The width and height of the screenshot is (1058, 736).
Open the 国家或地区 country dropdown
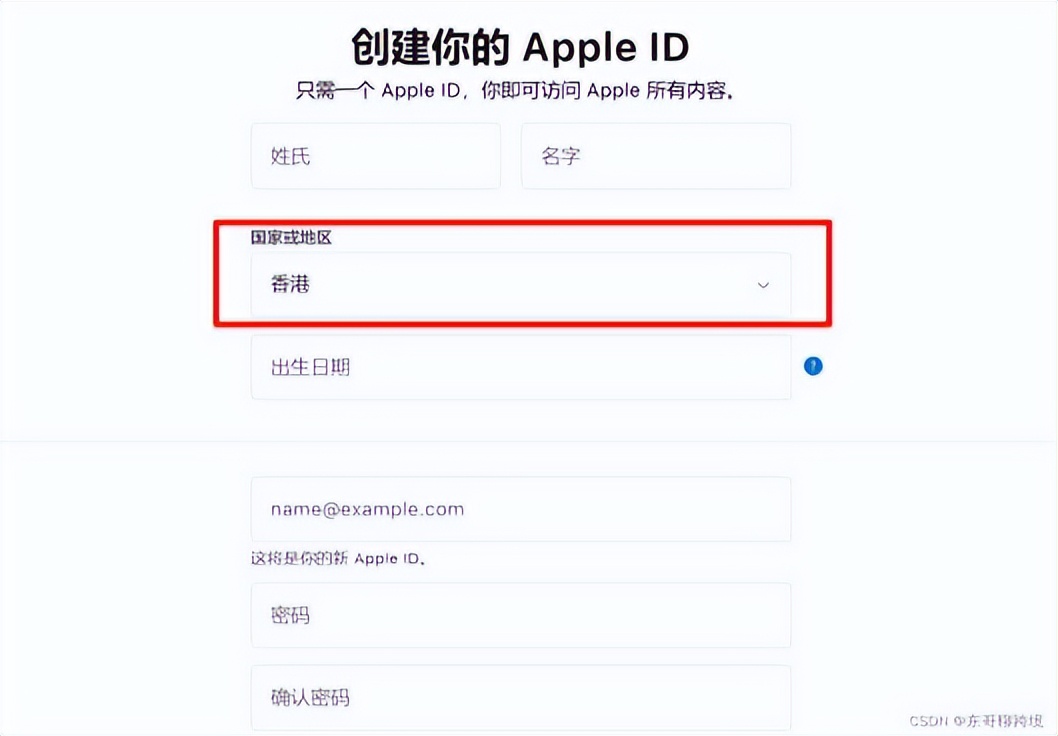click(x=521, y=285)
